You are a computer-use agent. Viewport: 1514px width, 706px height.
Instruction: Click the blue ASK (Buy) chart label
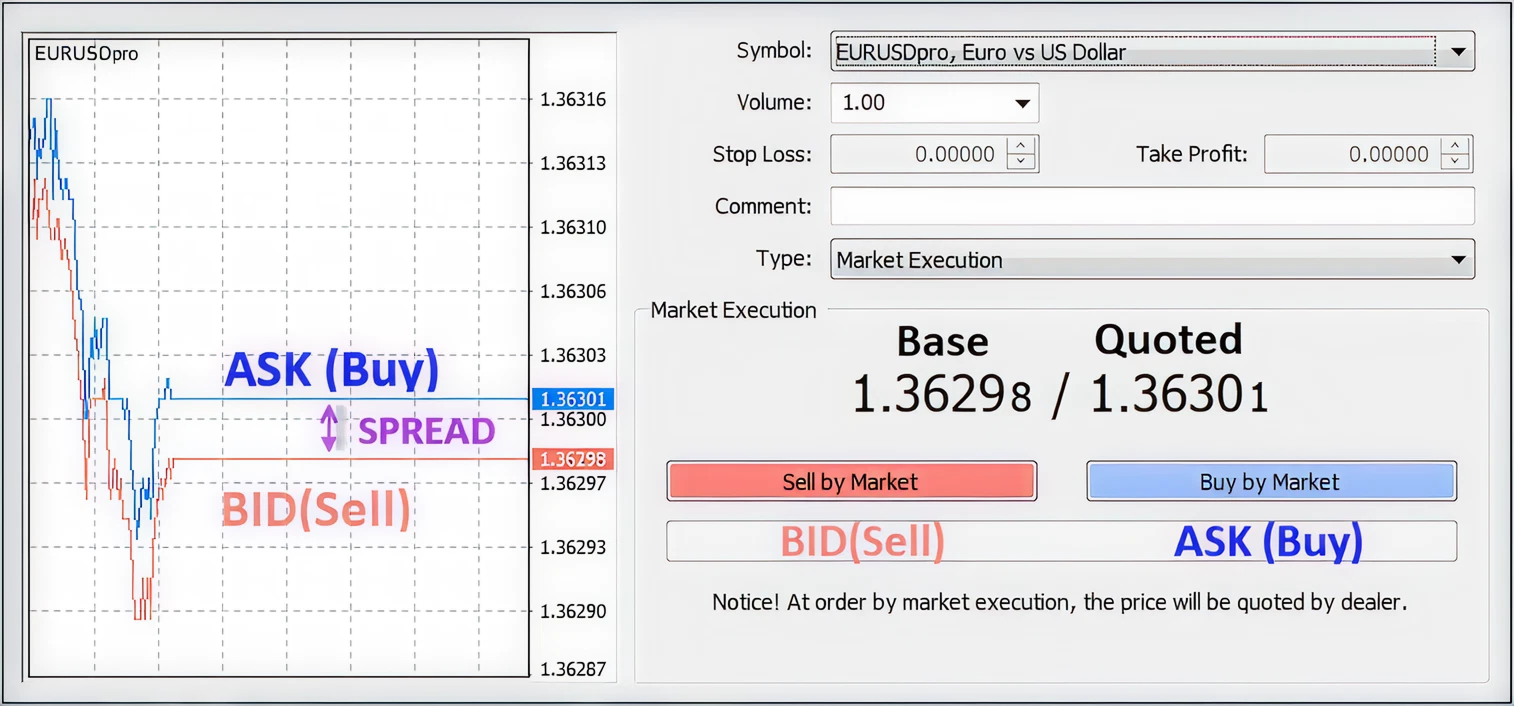point(332,369)
